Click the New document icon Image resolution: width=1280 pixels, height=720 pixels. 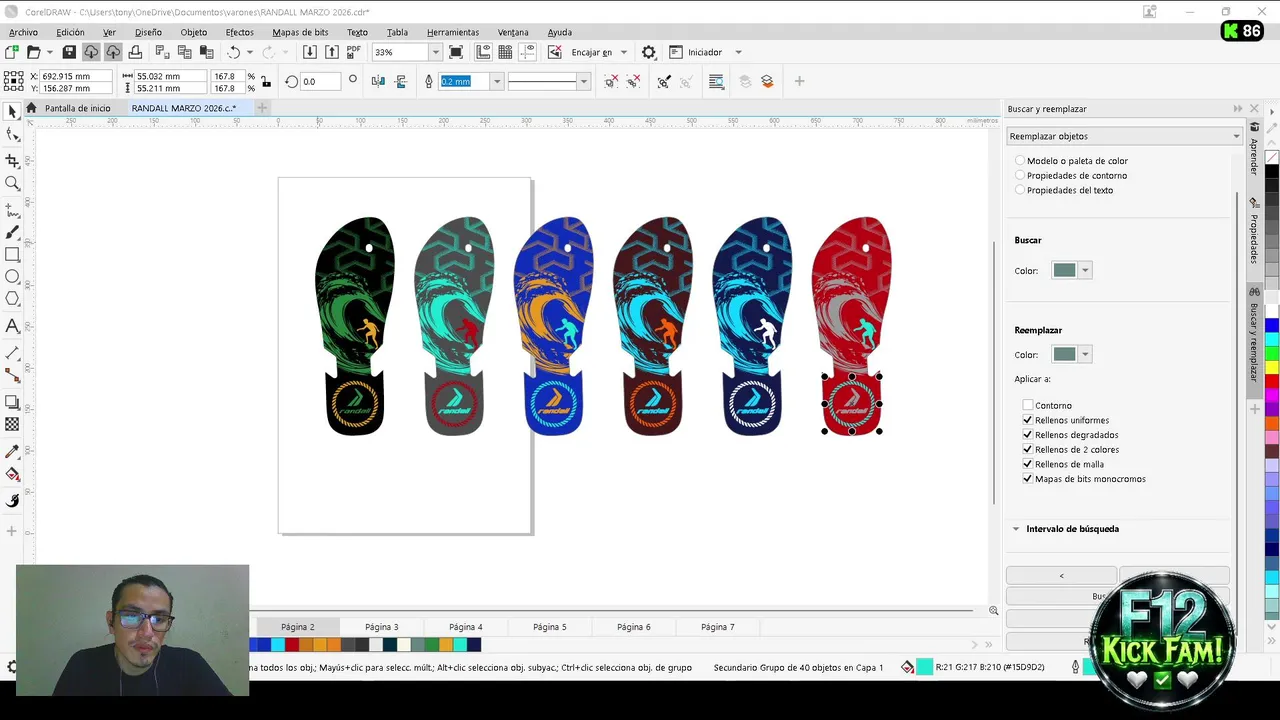12,52
